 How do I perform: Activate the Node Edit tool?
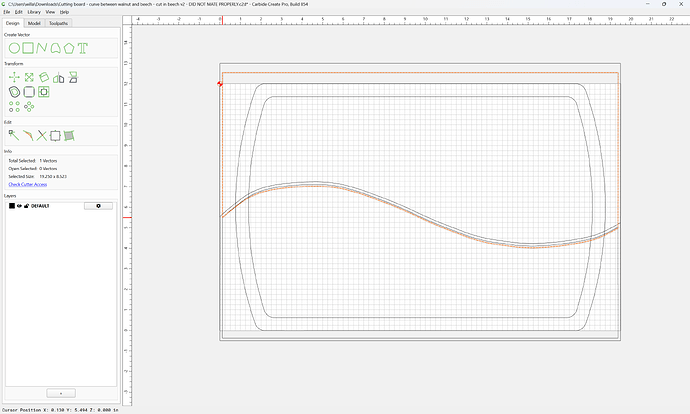coord(14,136)
